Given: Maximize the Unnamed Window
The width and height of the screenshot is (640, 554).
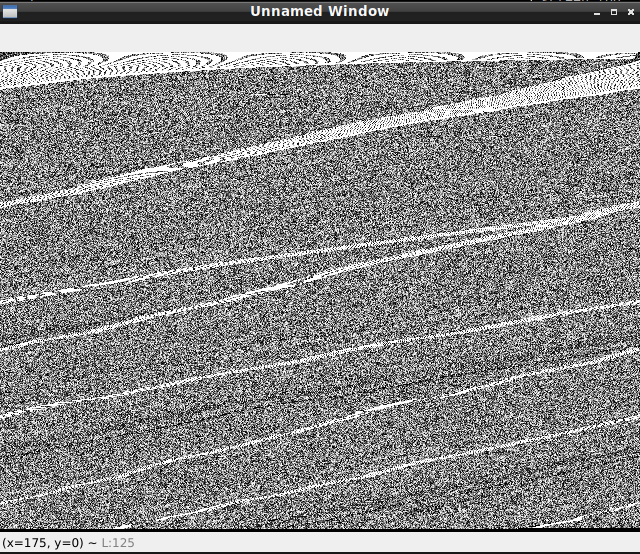Looking at the screenshot, I should (613, 11).
